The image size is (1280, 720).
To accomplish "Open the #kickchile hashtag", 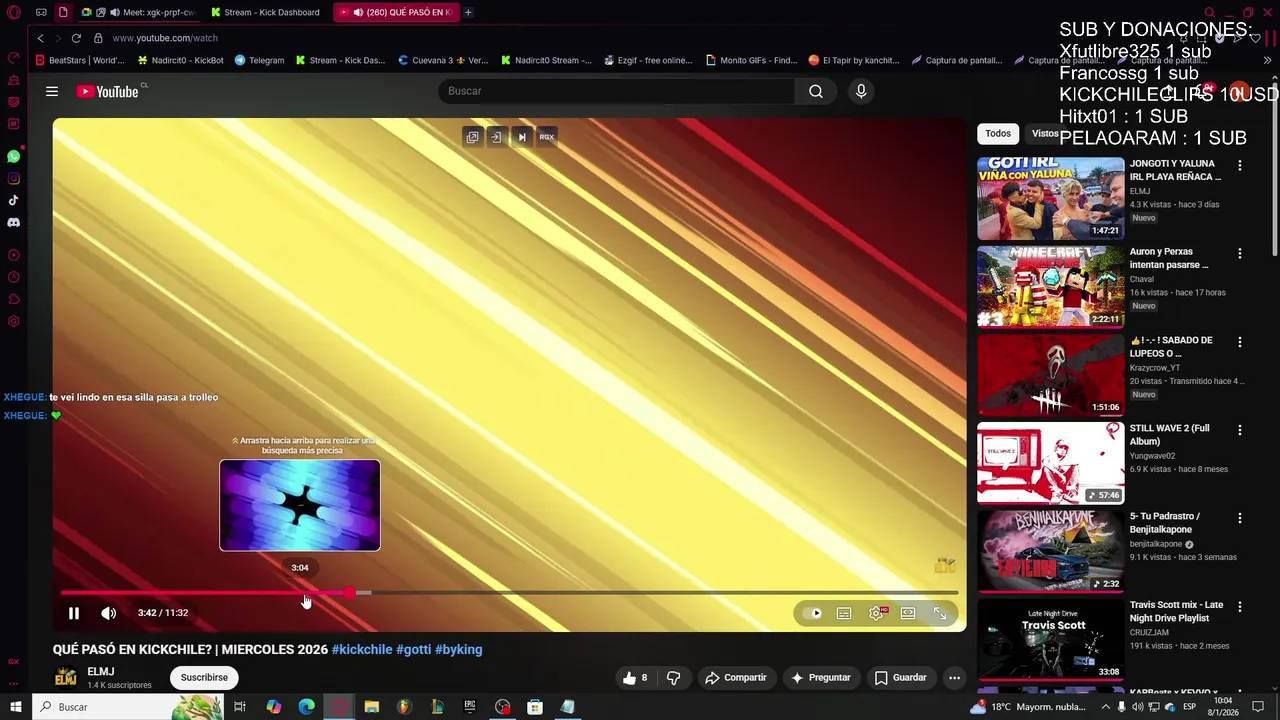I will 362,649.
